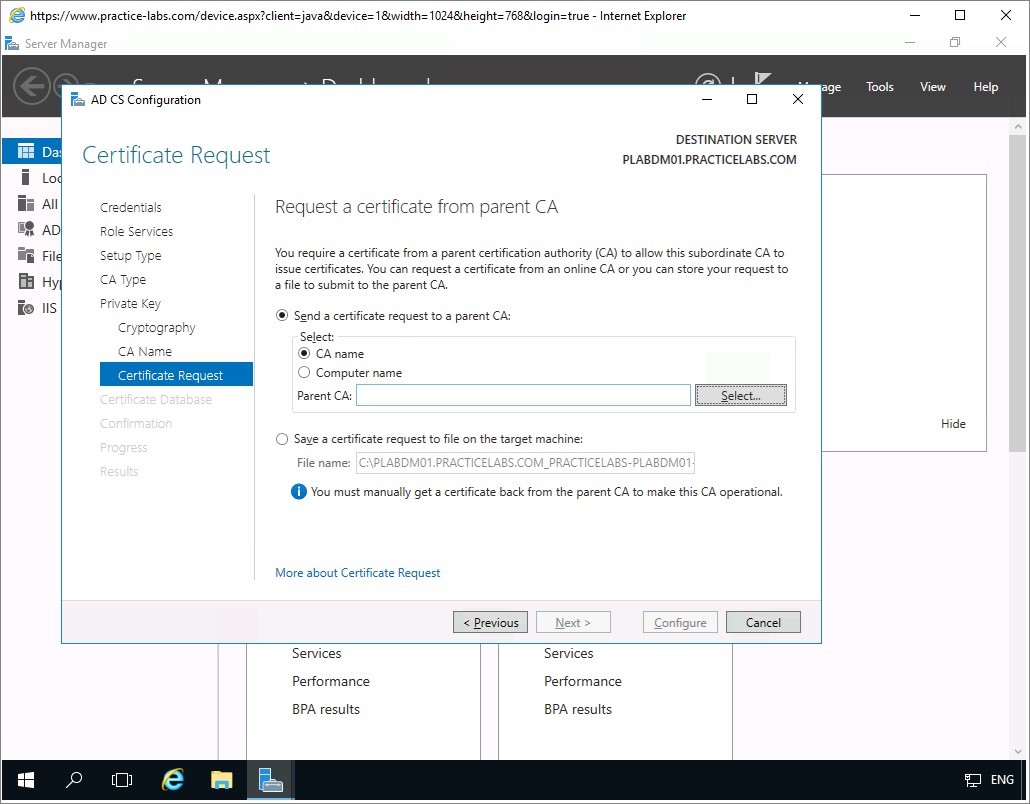This screenshot has width=1030, height=804.
Task: Select the Computer name radio button
Action: click(x=303, y=372)
